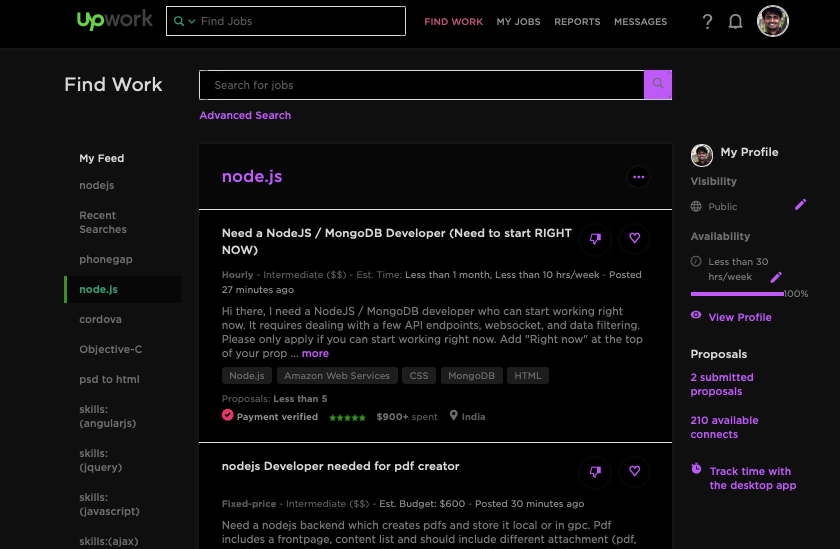Screen dimensions: 840x549
Task: Open the Messages menu item
Action: click(x=640, y=22)
